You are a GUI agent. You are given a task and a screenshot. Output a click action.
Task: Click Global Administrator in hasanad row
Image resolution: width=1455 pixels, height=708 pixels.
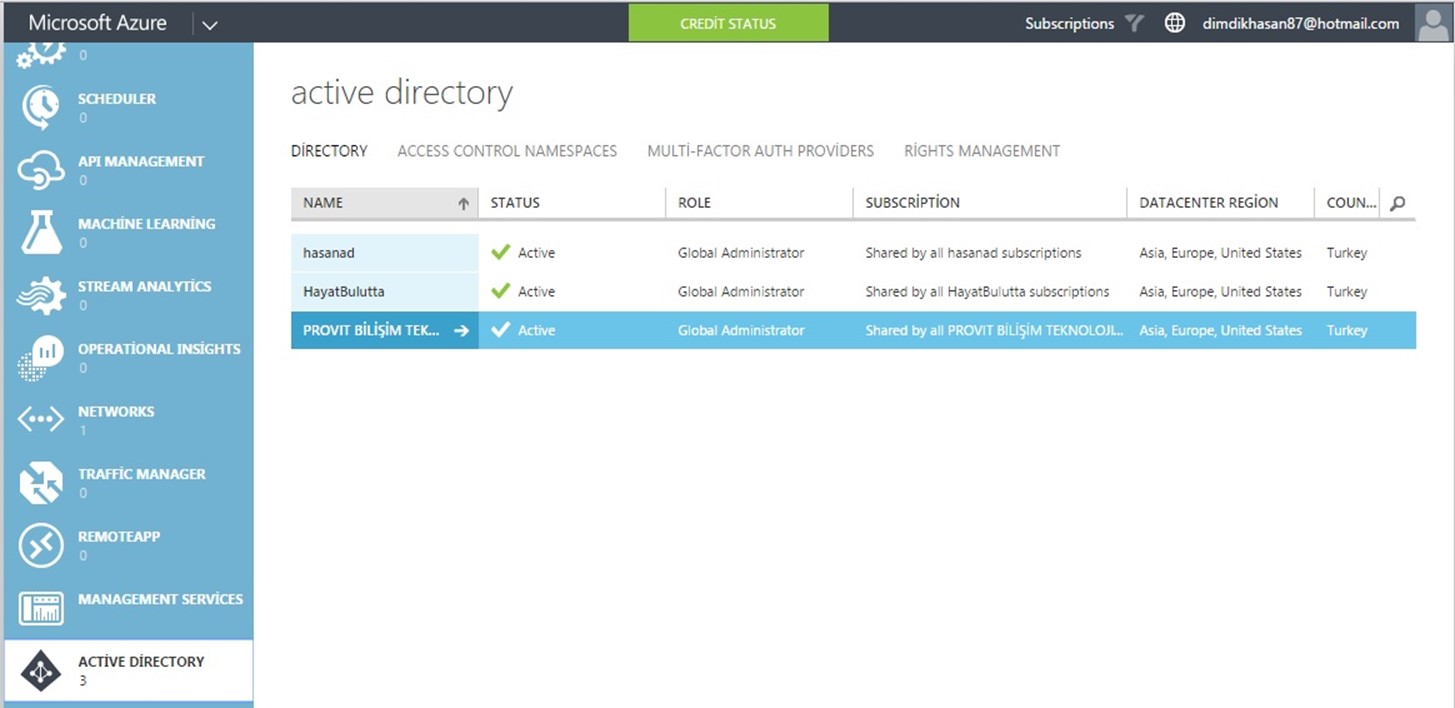click(741, 253)
